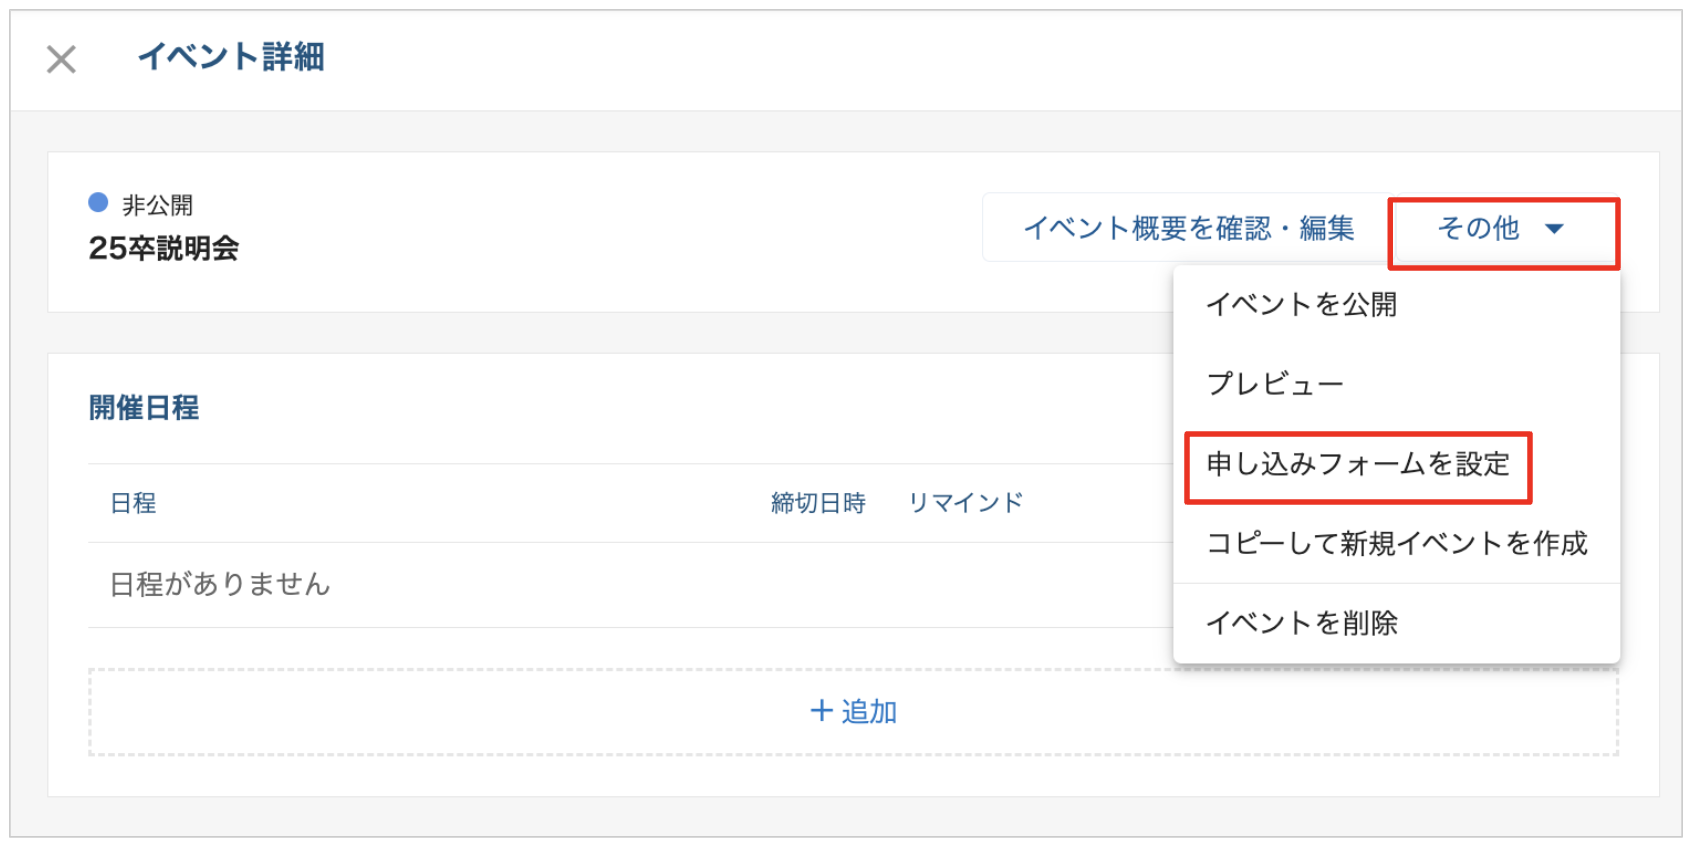
Task: Choose プレビュー in the dropdown menu
Action: coord(1275,384)
